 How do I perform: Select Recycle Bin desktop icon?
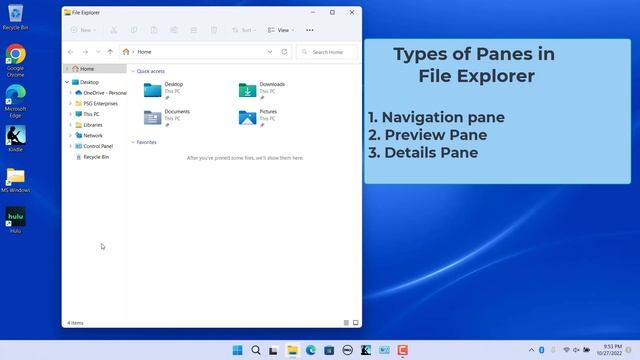[15, 17]
